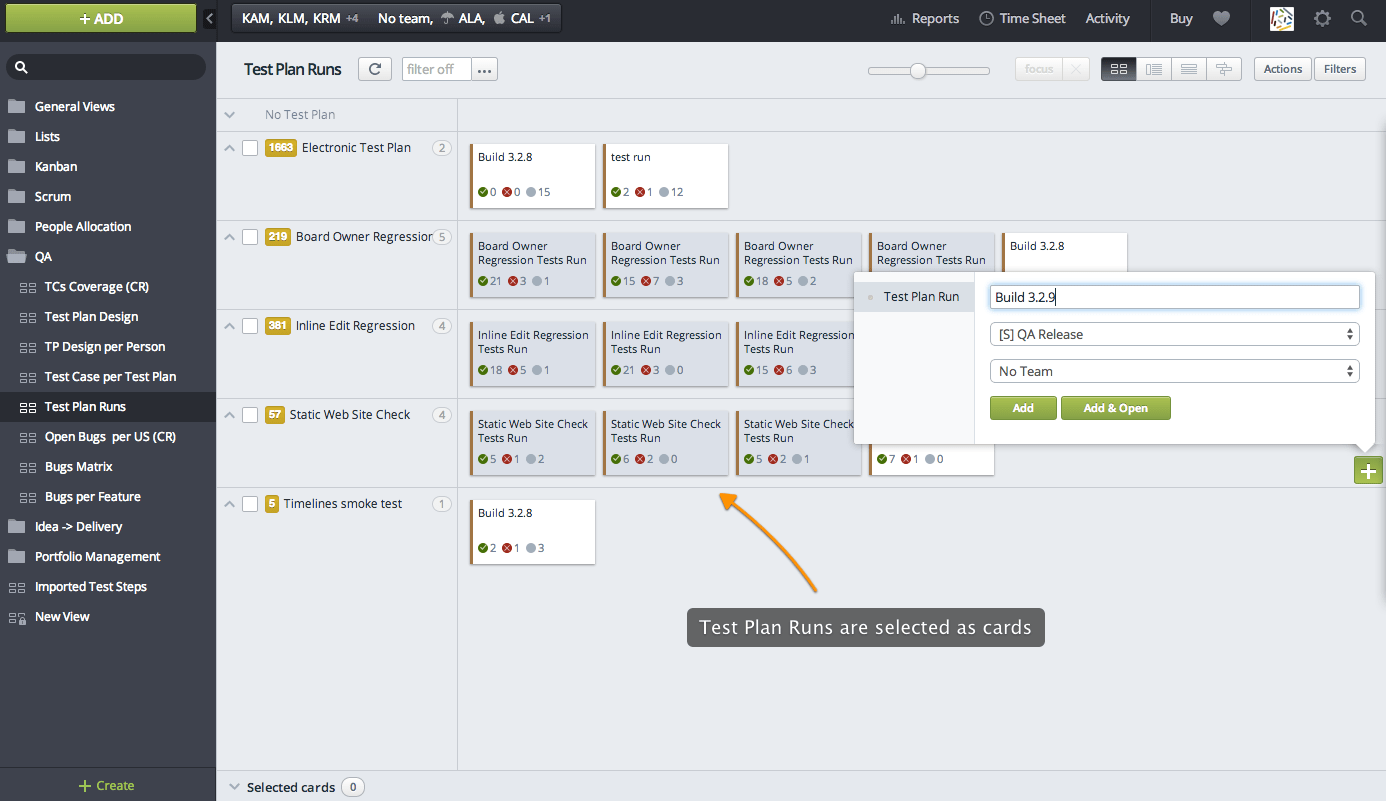Screen dimensions: 1386x801
Task: Collapse the Inline Edit Regression row chevron
Action: [x=229, y=325]
